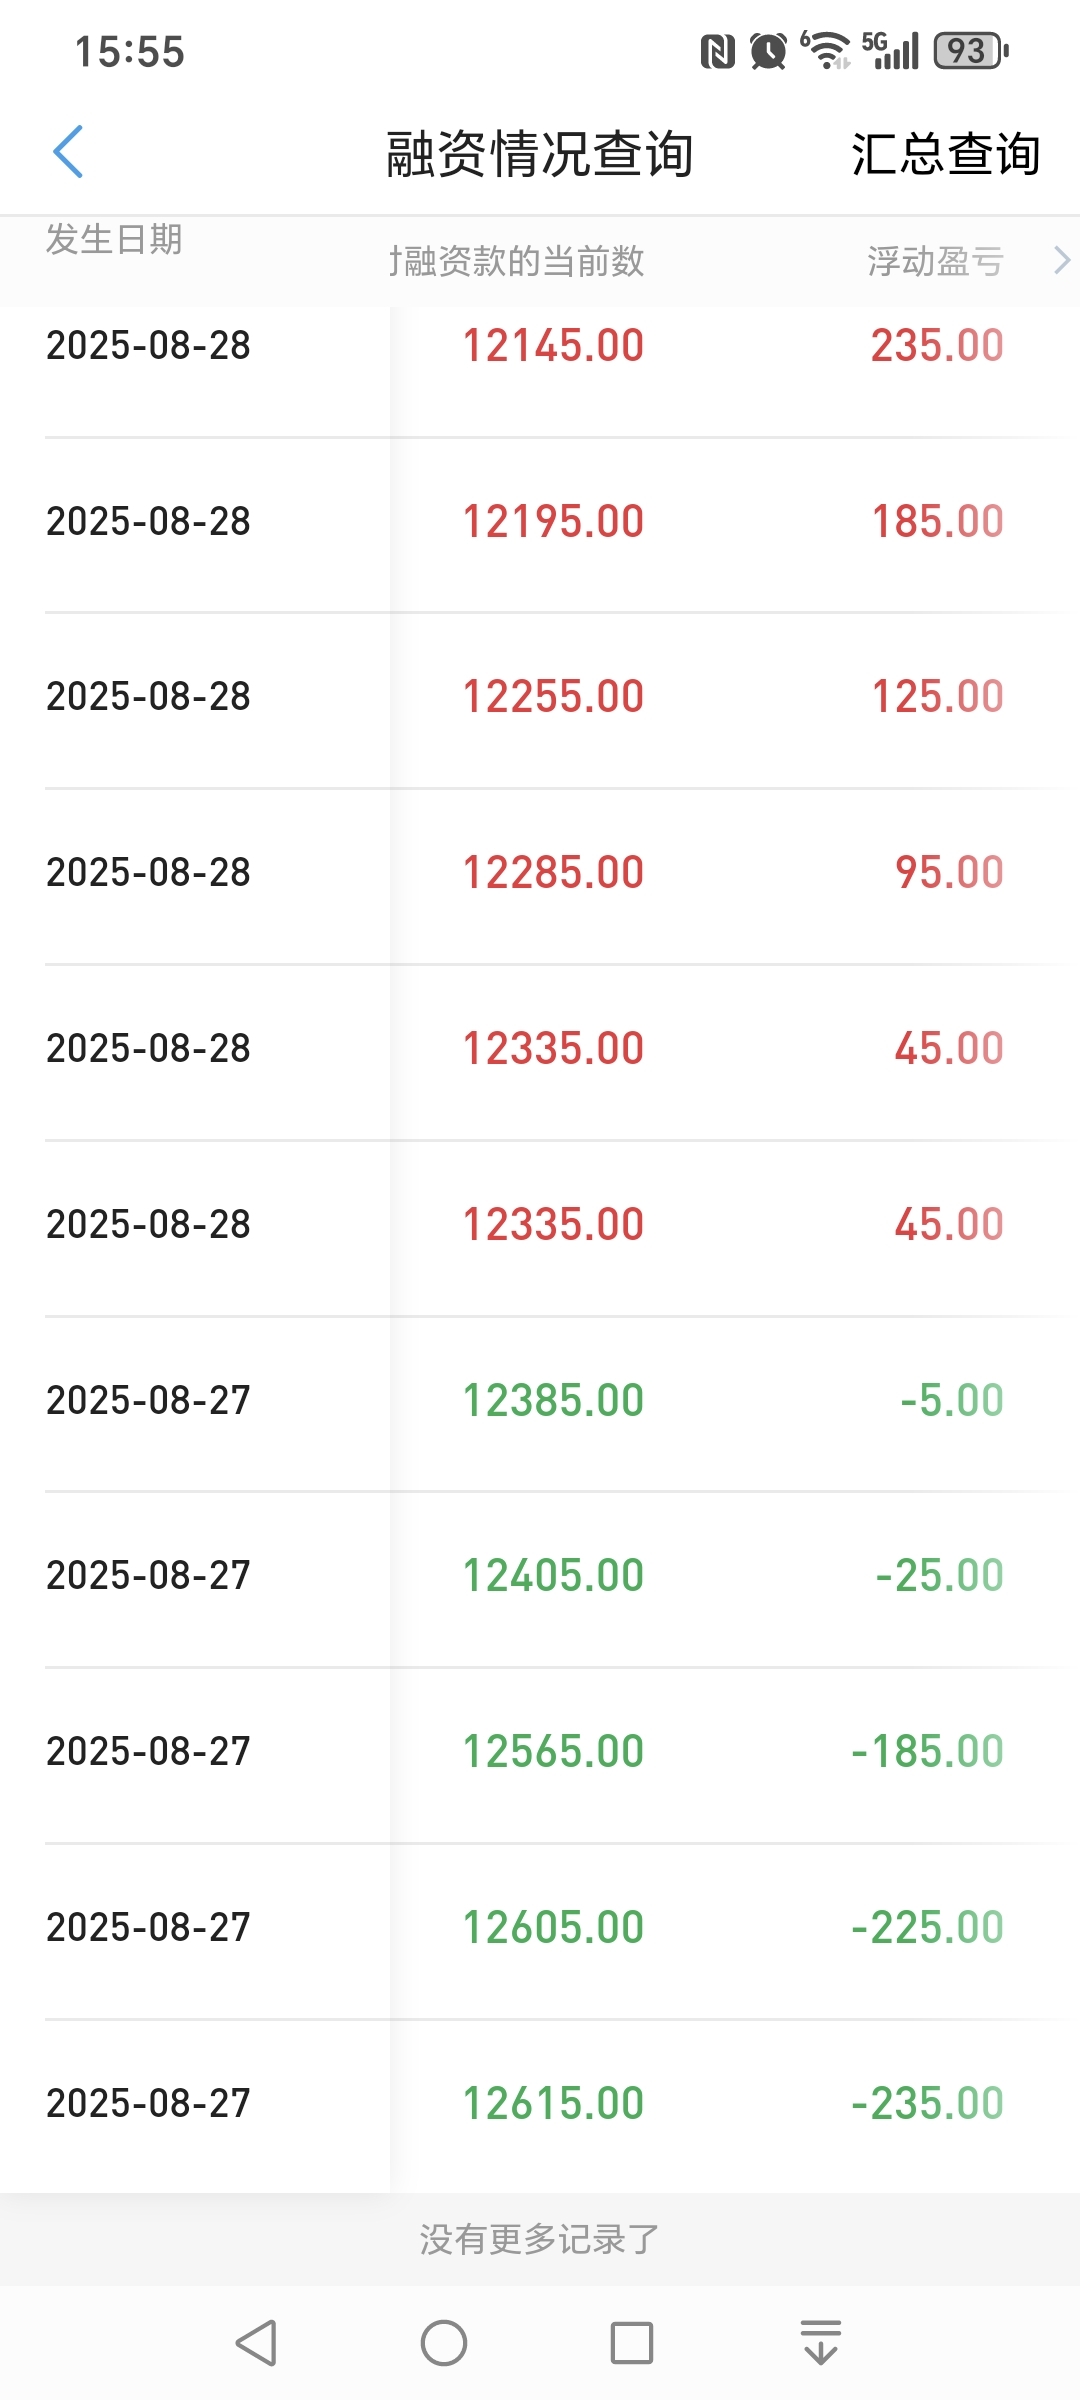
Task: Tap 没有更多记录了 footer text
Action: [x=540, y=2239]
